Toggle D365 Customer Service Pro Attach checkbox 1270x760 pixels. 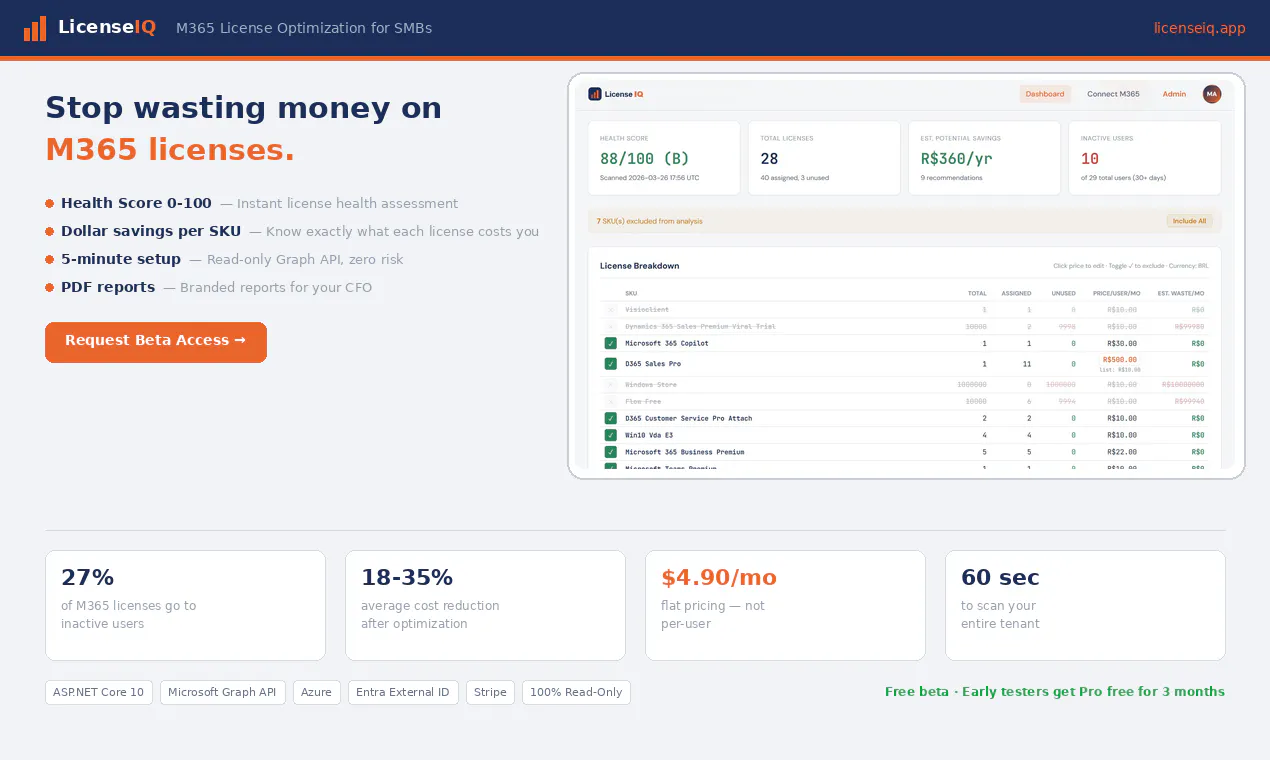[611, 418]
